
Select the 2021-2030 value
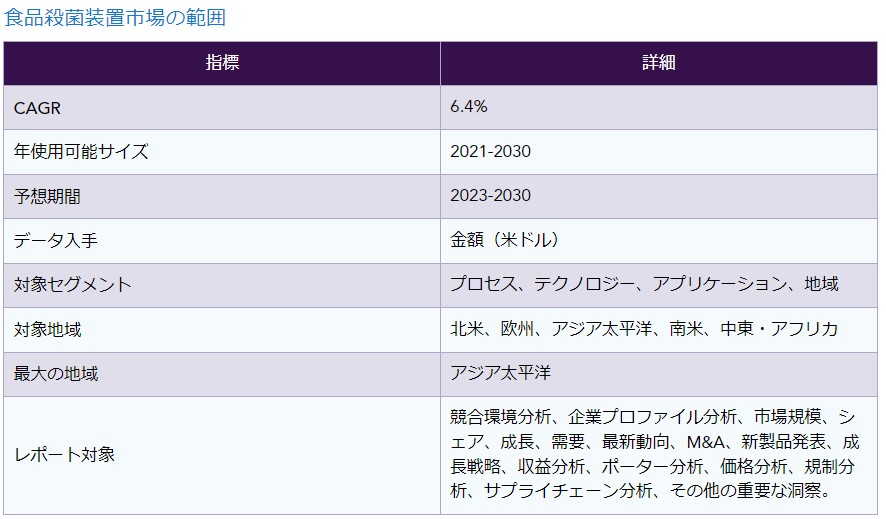[x=491, y=152]
